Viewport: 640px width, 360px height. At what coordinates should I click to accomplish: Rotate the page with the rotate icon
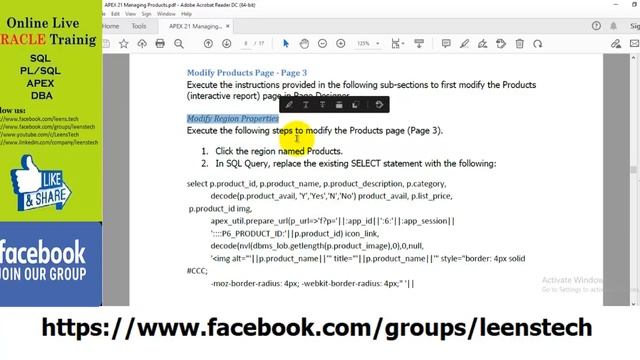tap(538, 44)
